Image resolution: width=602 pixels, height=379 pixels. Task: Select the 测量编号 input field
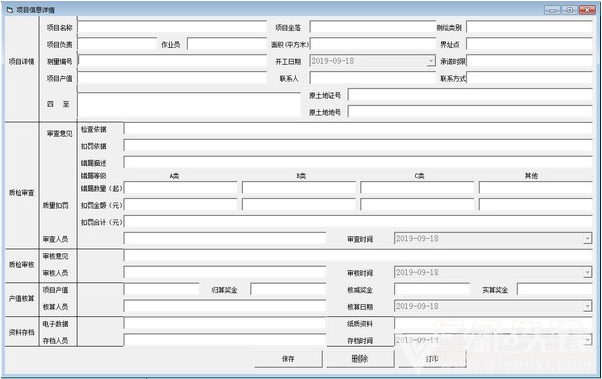(x=172, y=61)
